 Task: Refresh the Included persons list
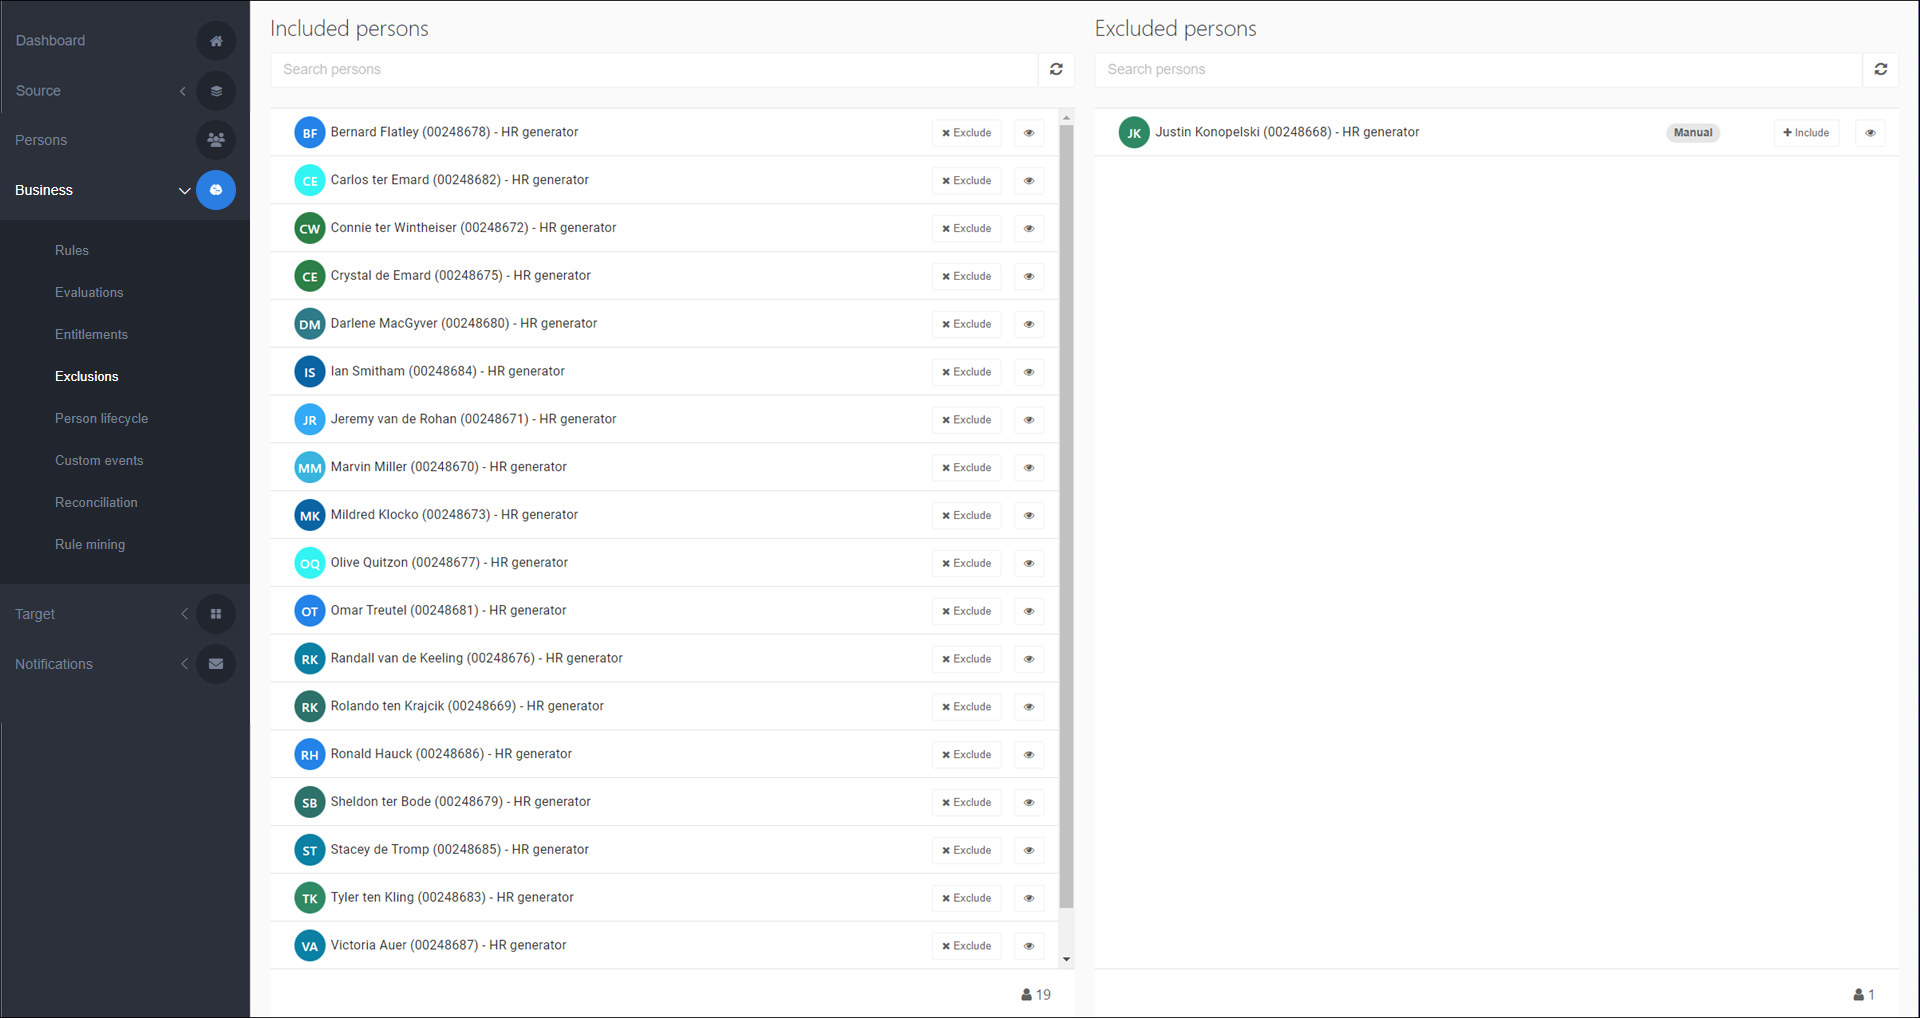(x=1056, y=69)
